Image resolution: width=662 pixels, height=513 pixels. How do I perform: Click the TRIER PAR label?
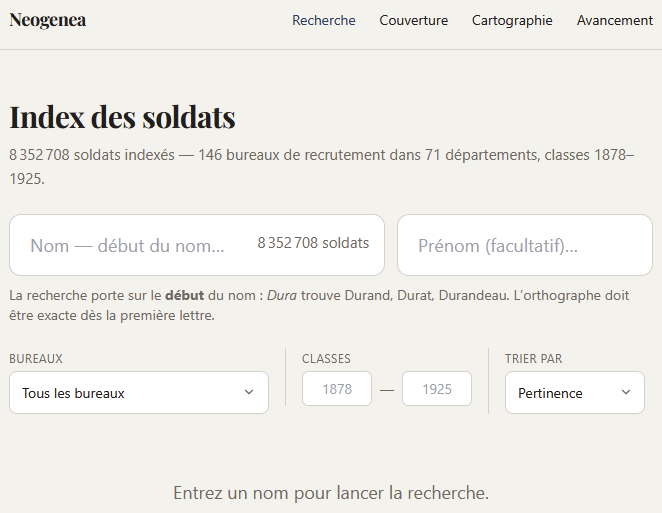point(533,358)
